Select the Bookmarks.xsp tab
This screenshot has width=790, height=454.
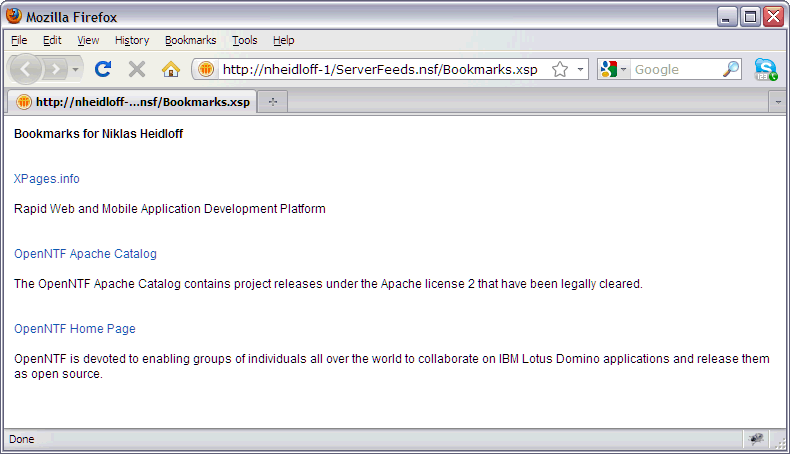(133, 102)
